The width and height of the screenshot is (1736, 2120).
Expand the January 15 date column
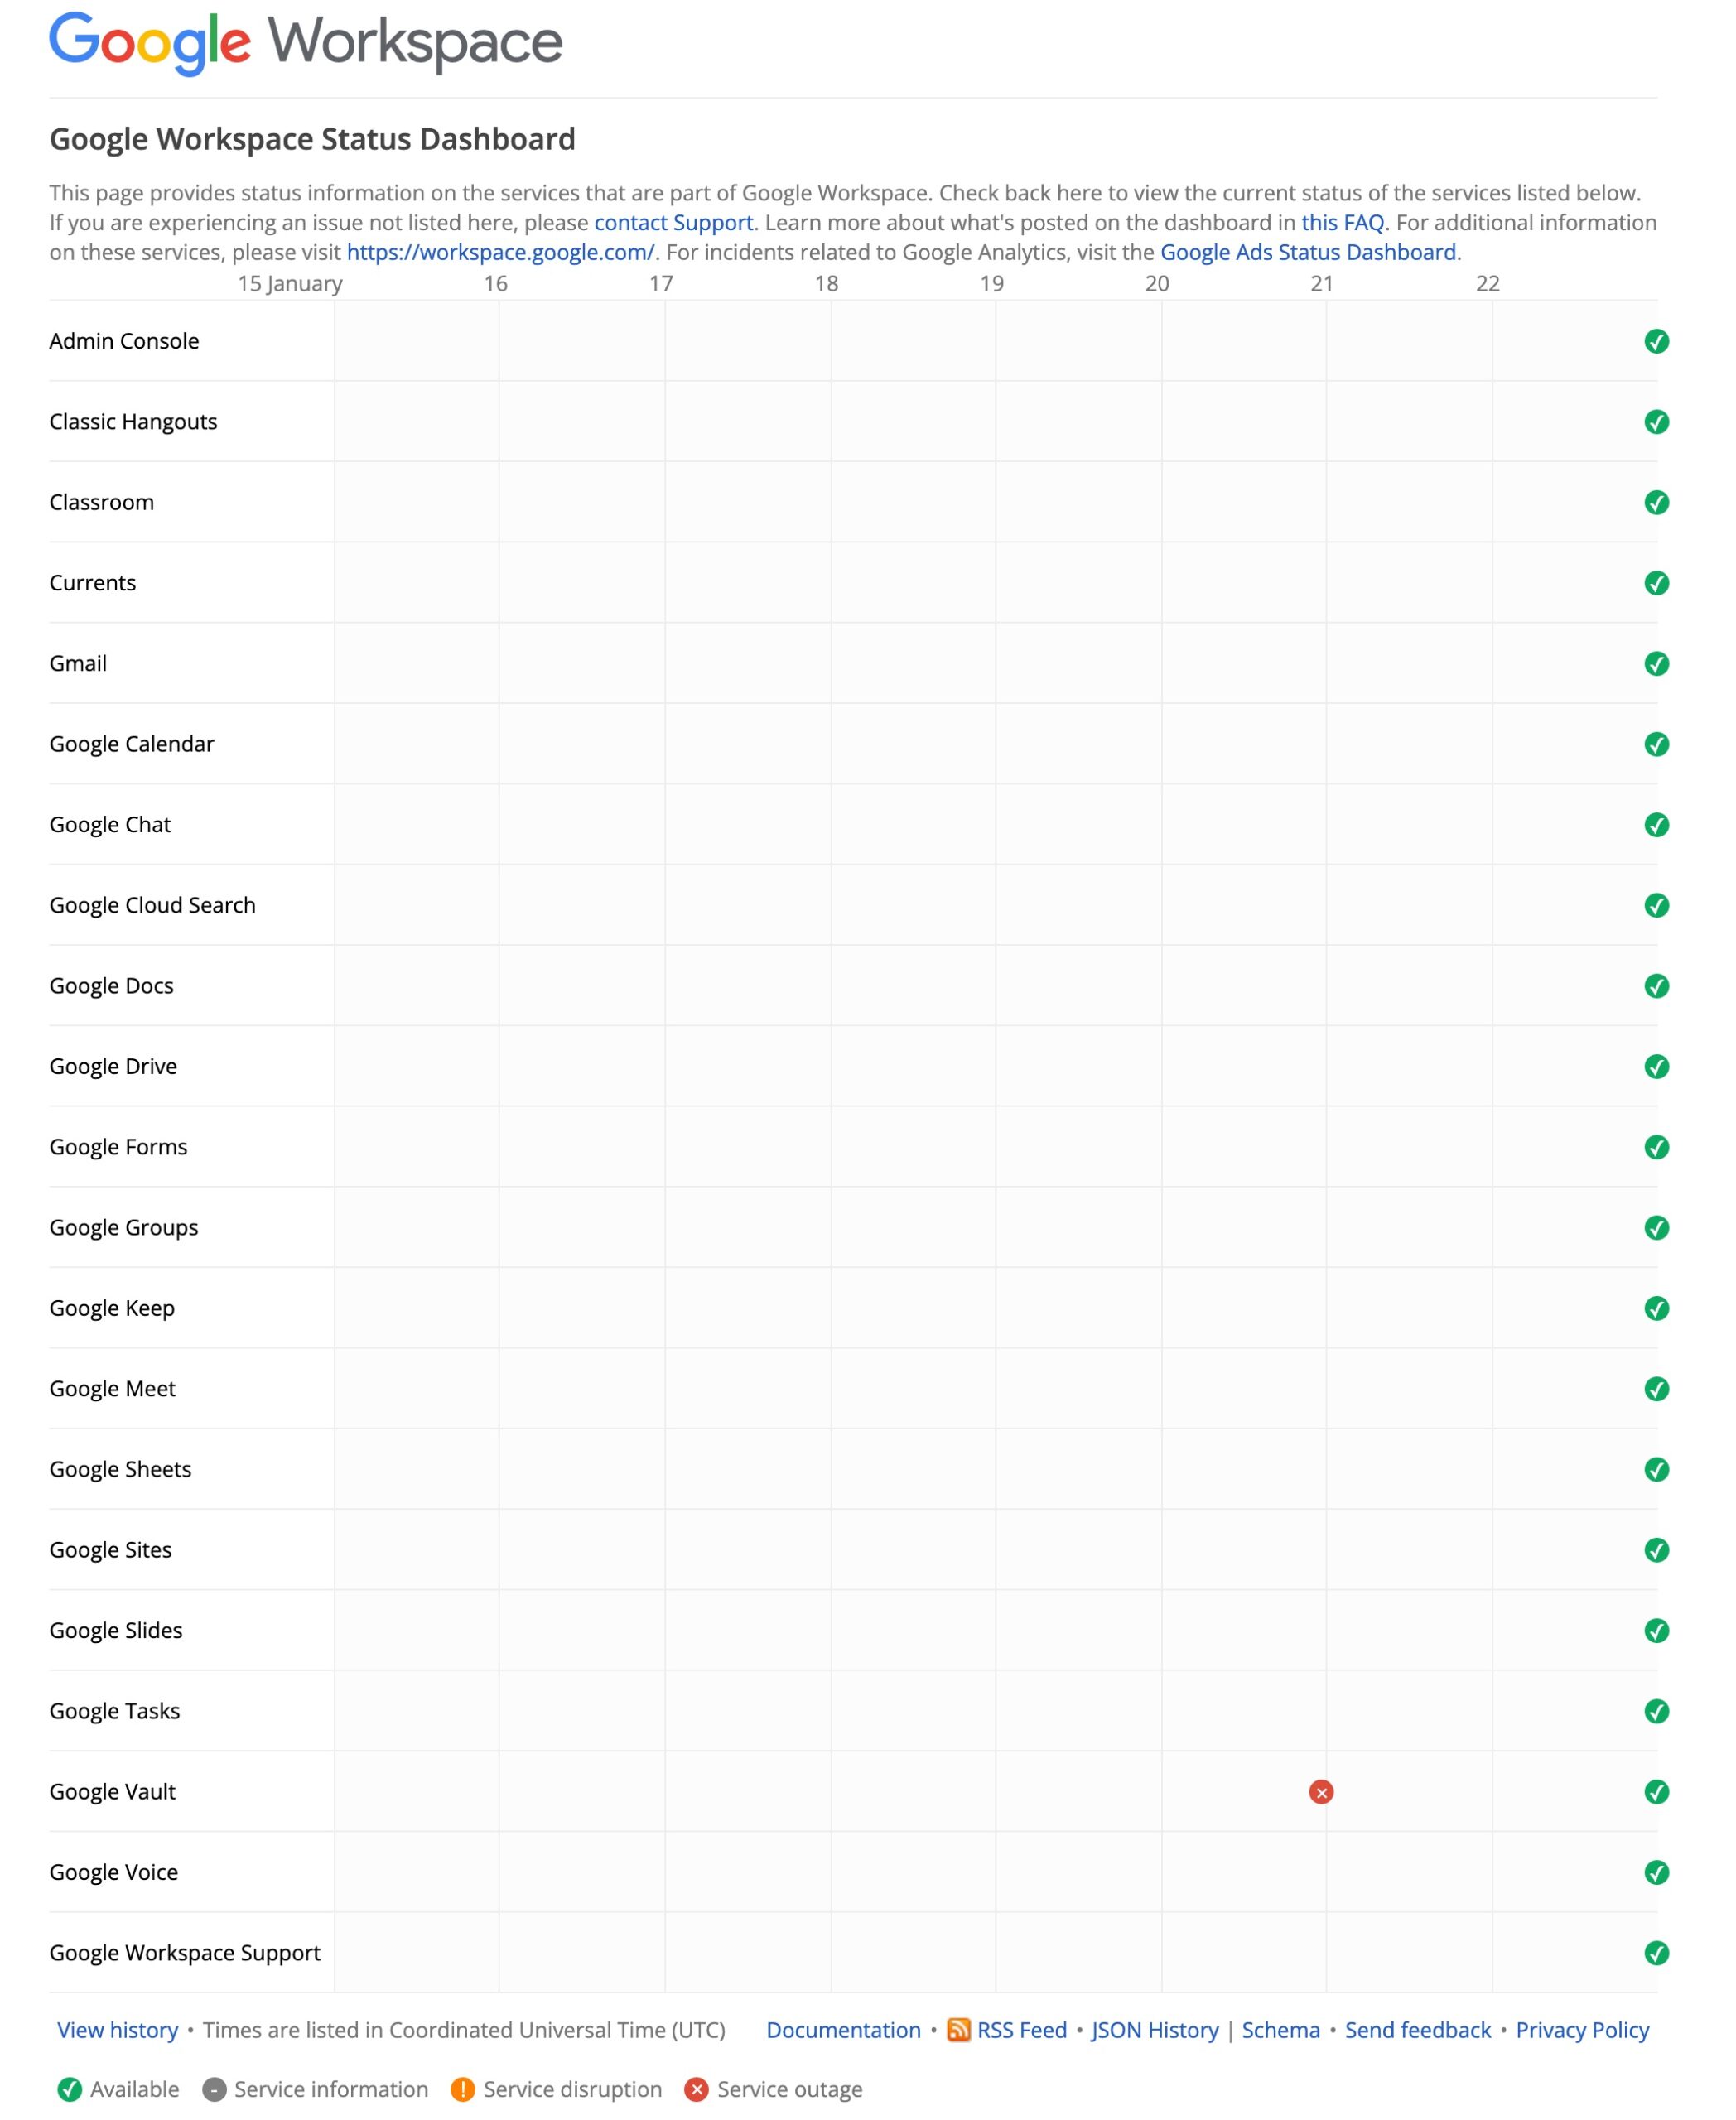(291, 282)
